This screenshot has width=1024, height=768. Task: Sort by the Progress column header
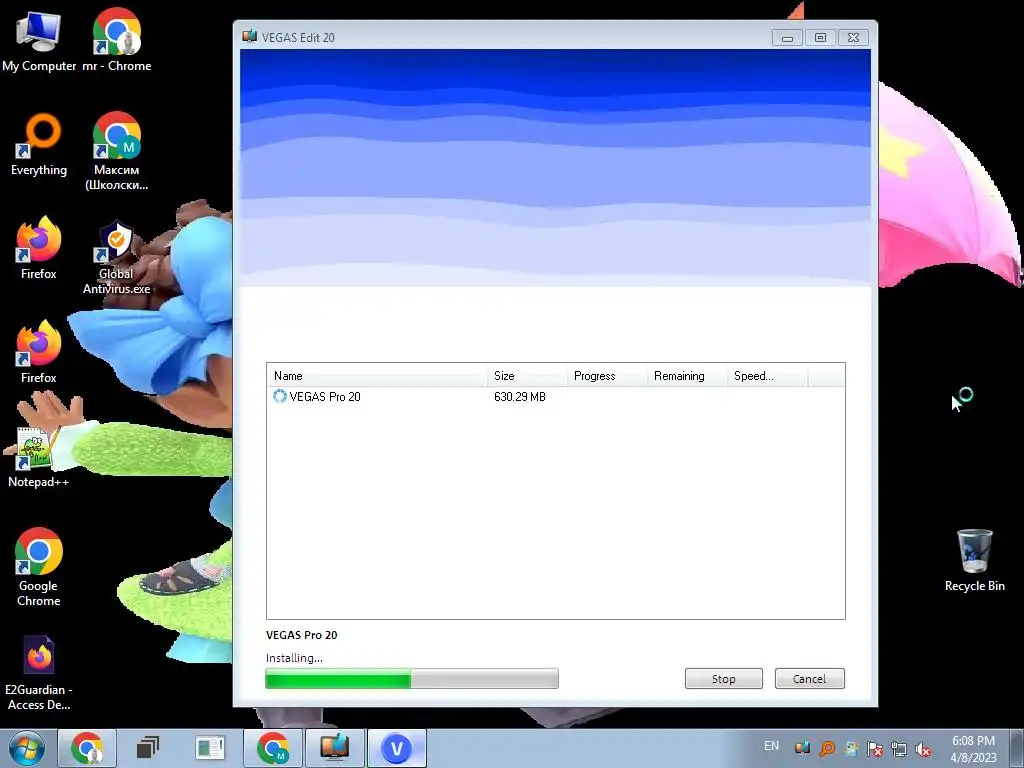coord(607,376)
